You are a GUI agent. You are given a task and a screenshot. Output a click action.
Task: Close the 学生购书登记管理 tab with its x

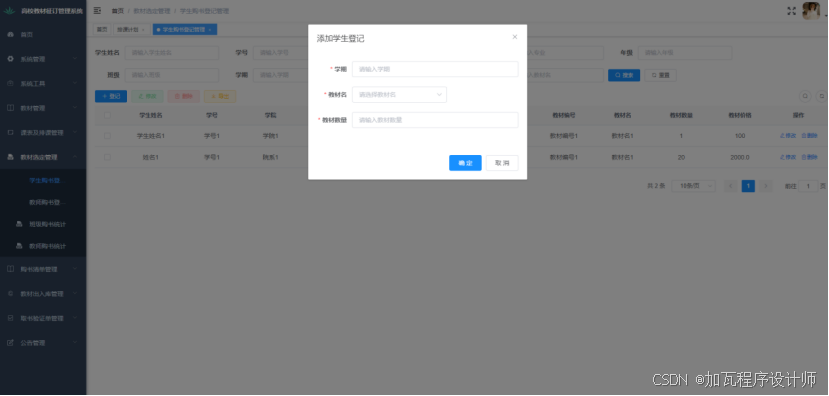pos(209,30)
